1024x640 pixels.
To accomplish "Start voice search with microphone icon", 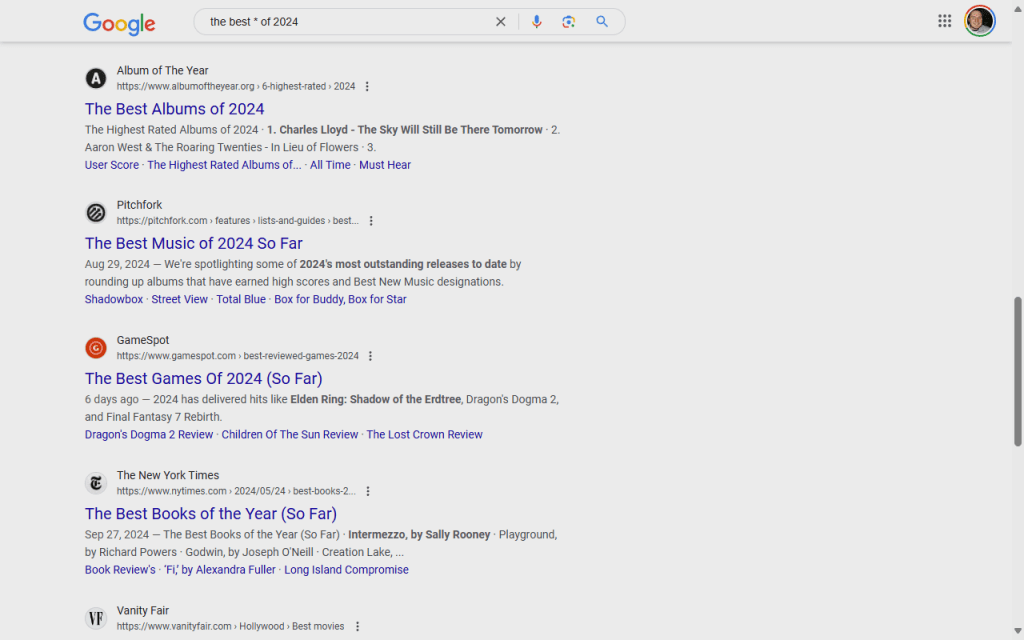I will coord(537,22).
